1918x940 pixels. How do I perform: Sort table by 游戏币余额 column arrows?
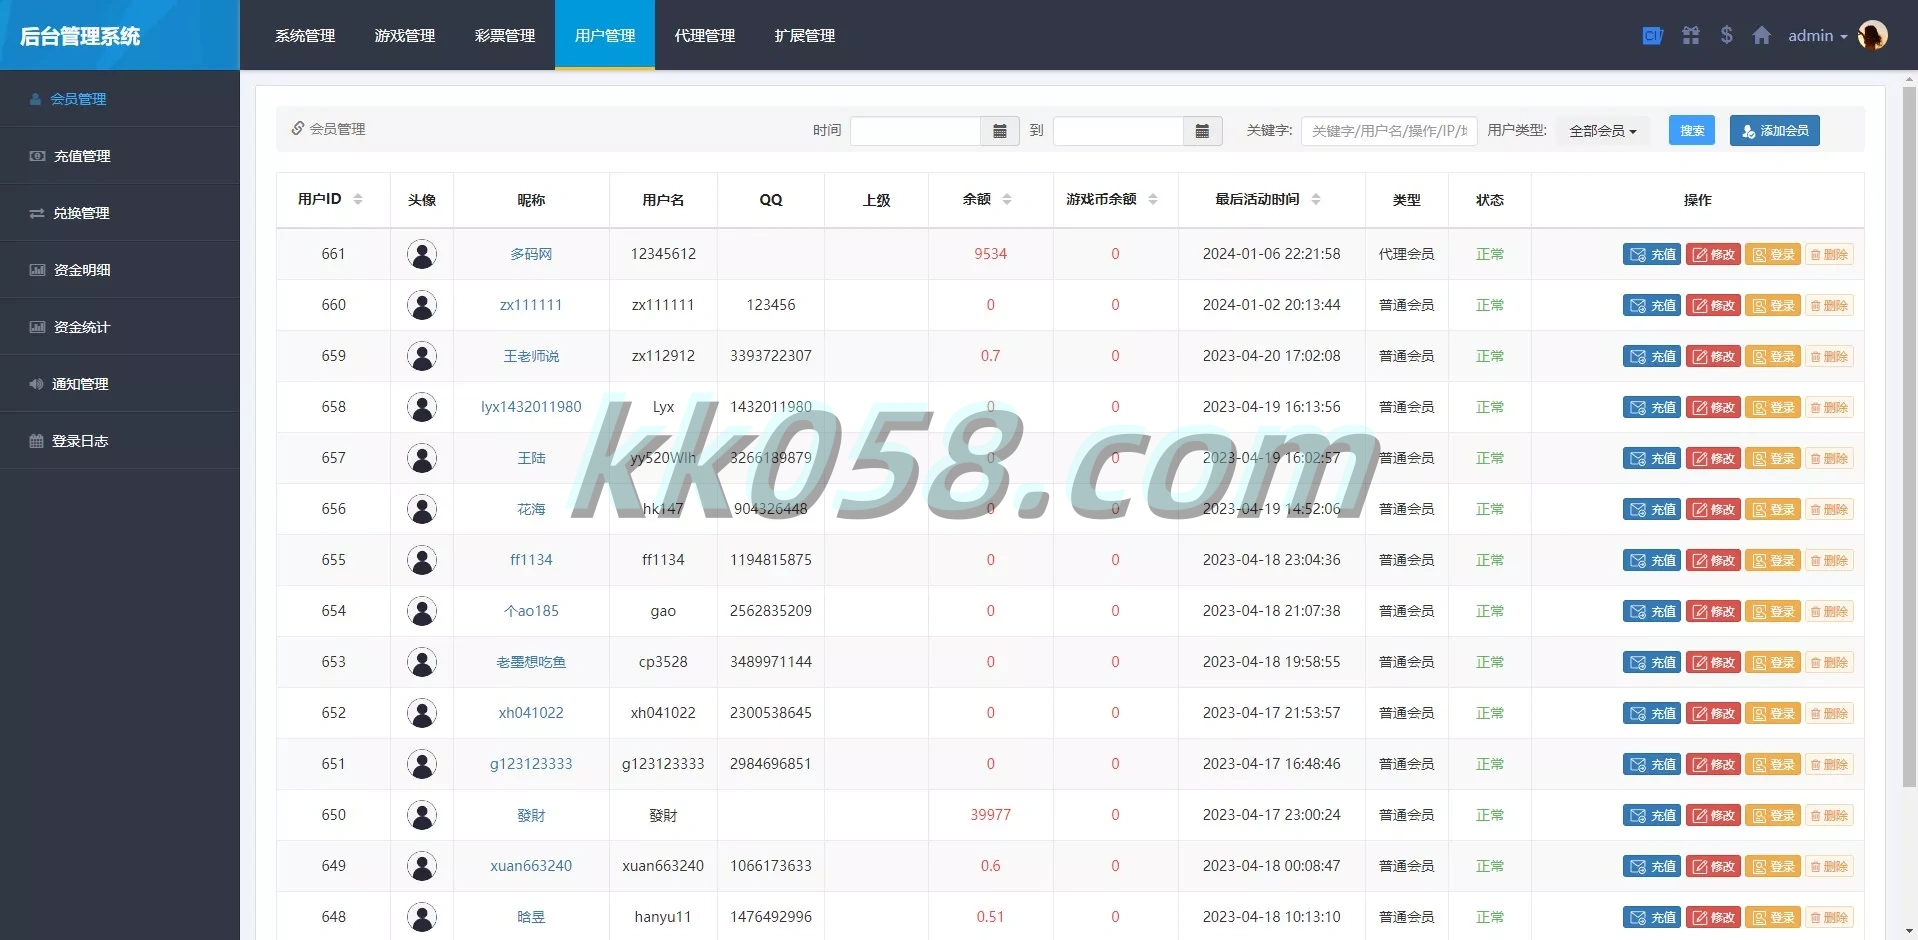coord(1153,199)
